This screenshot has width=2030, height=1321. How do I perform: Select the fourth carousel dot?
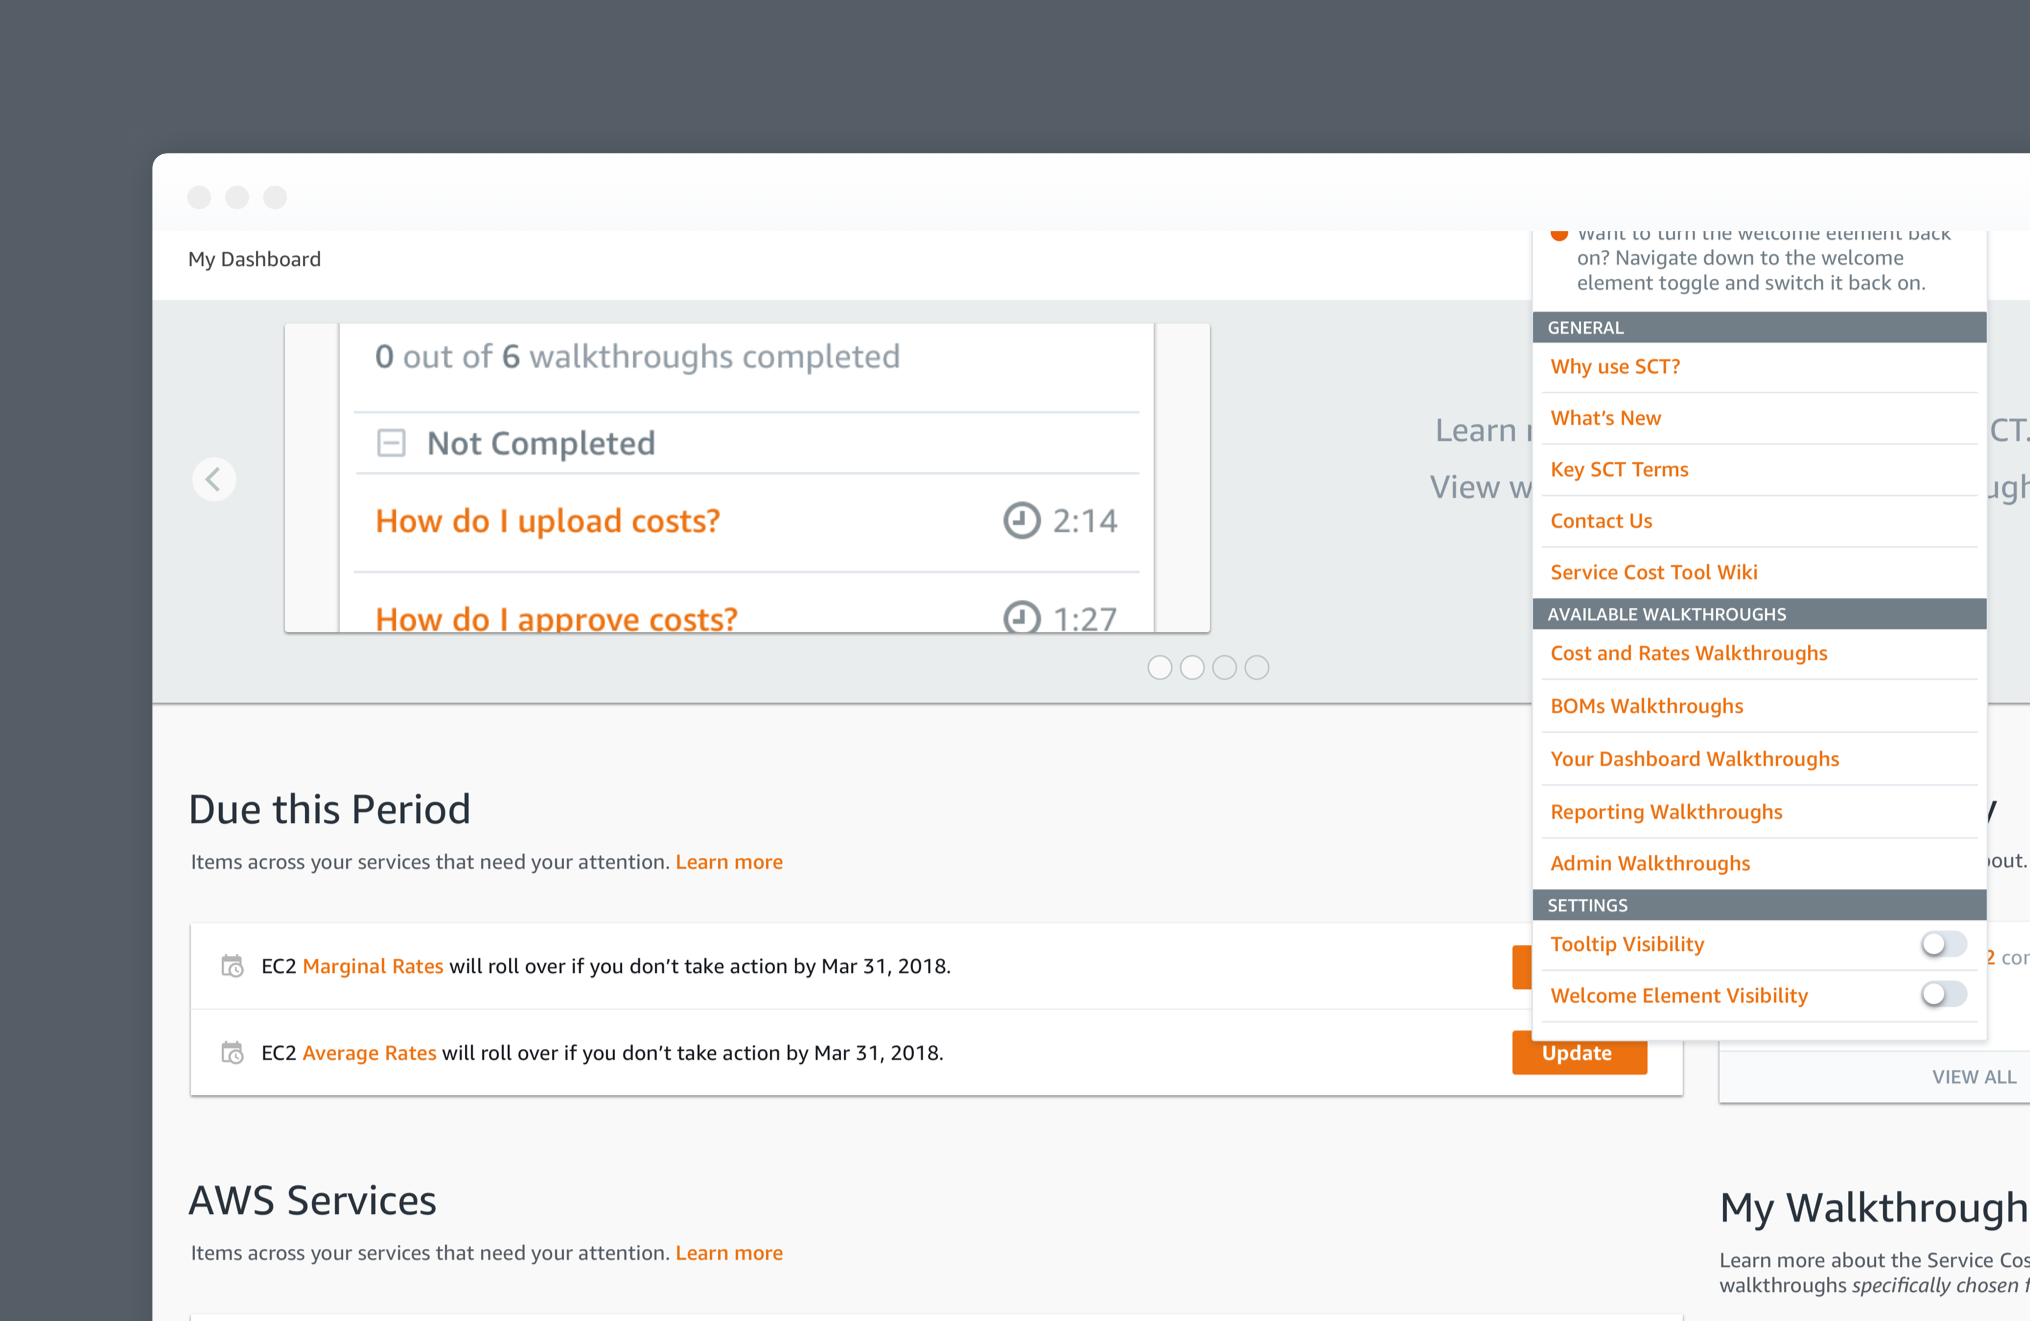(1257, 667)
